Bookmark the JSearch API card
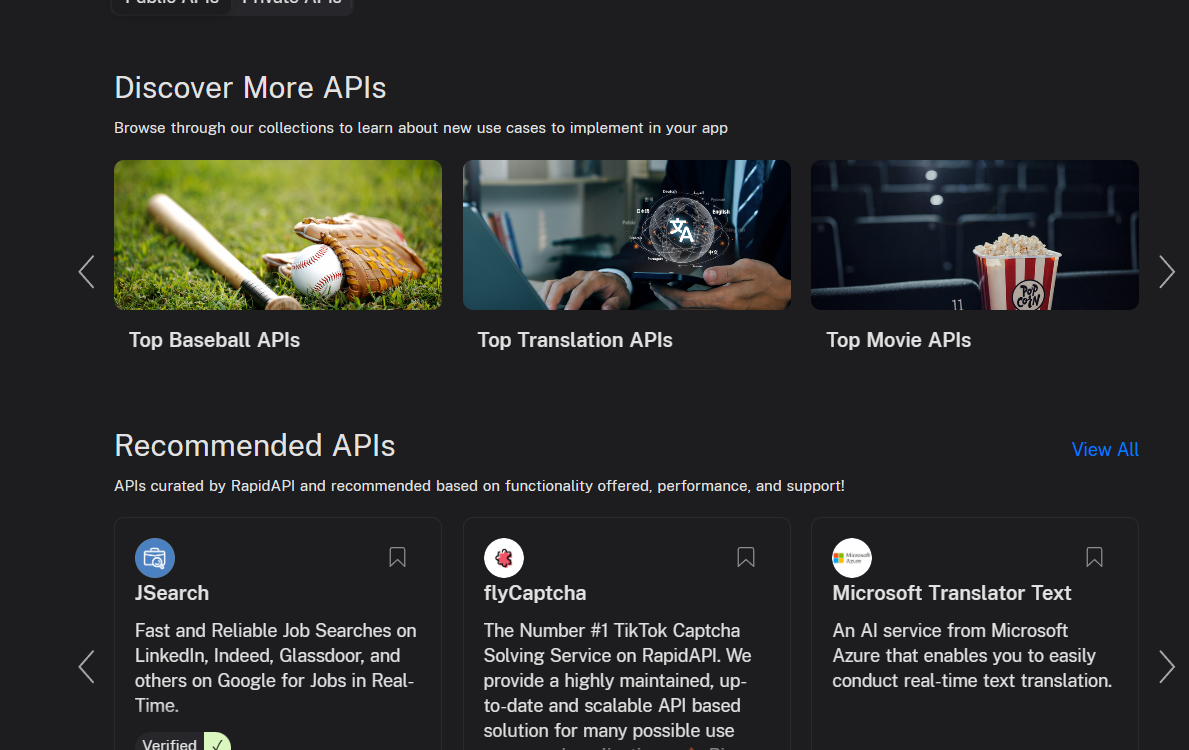The image size is (1189, 750). click(397, 557)
